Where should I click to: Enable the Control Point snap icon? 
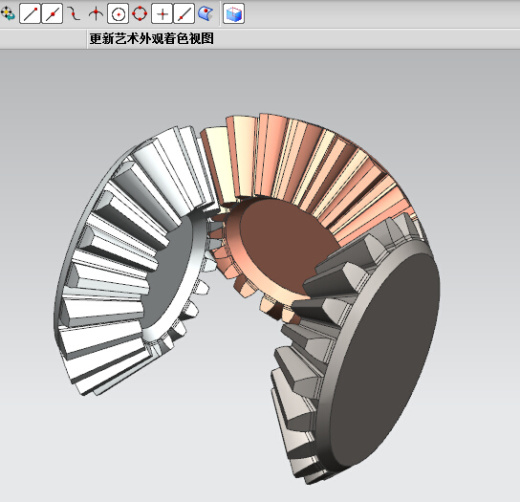[x=74, y=14]
